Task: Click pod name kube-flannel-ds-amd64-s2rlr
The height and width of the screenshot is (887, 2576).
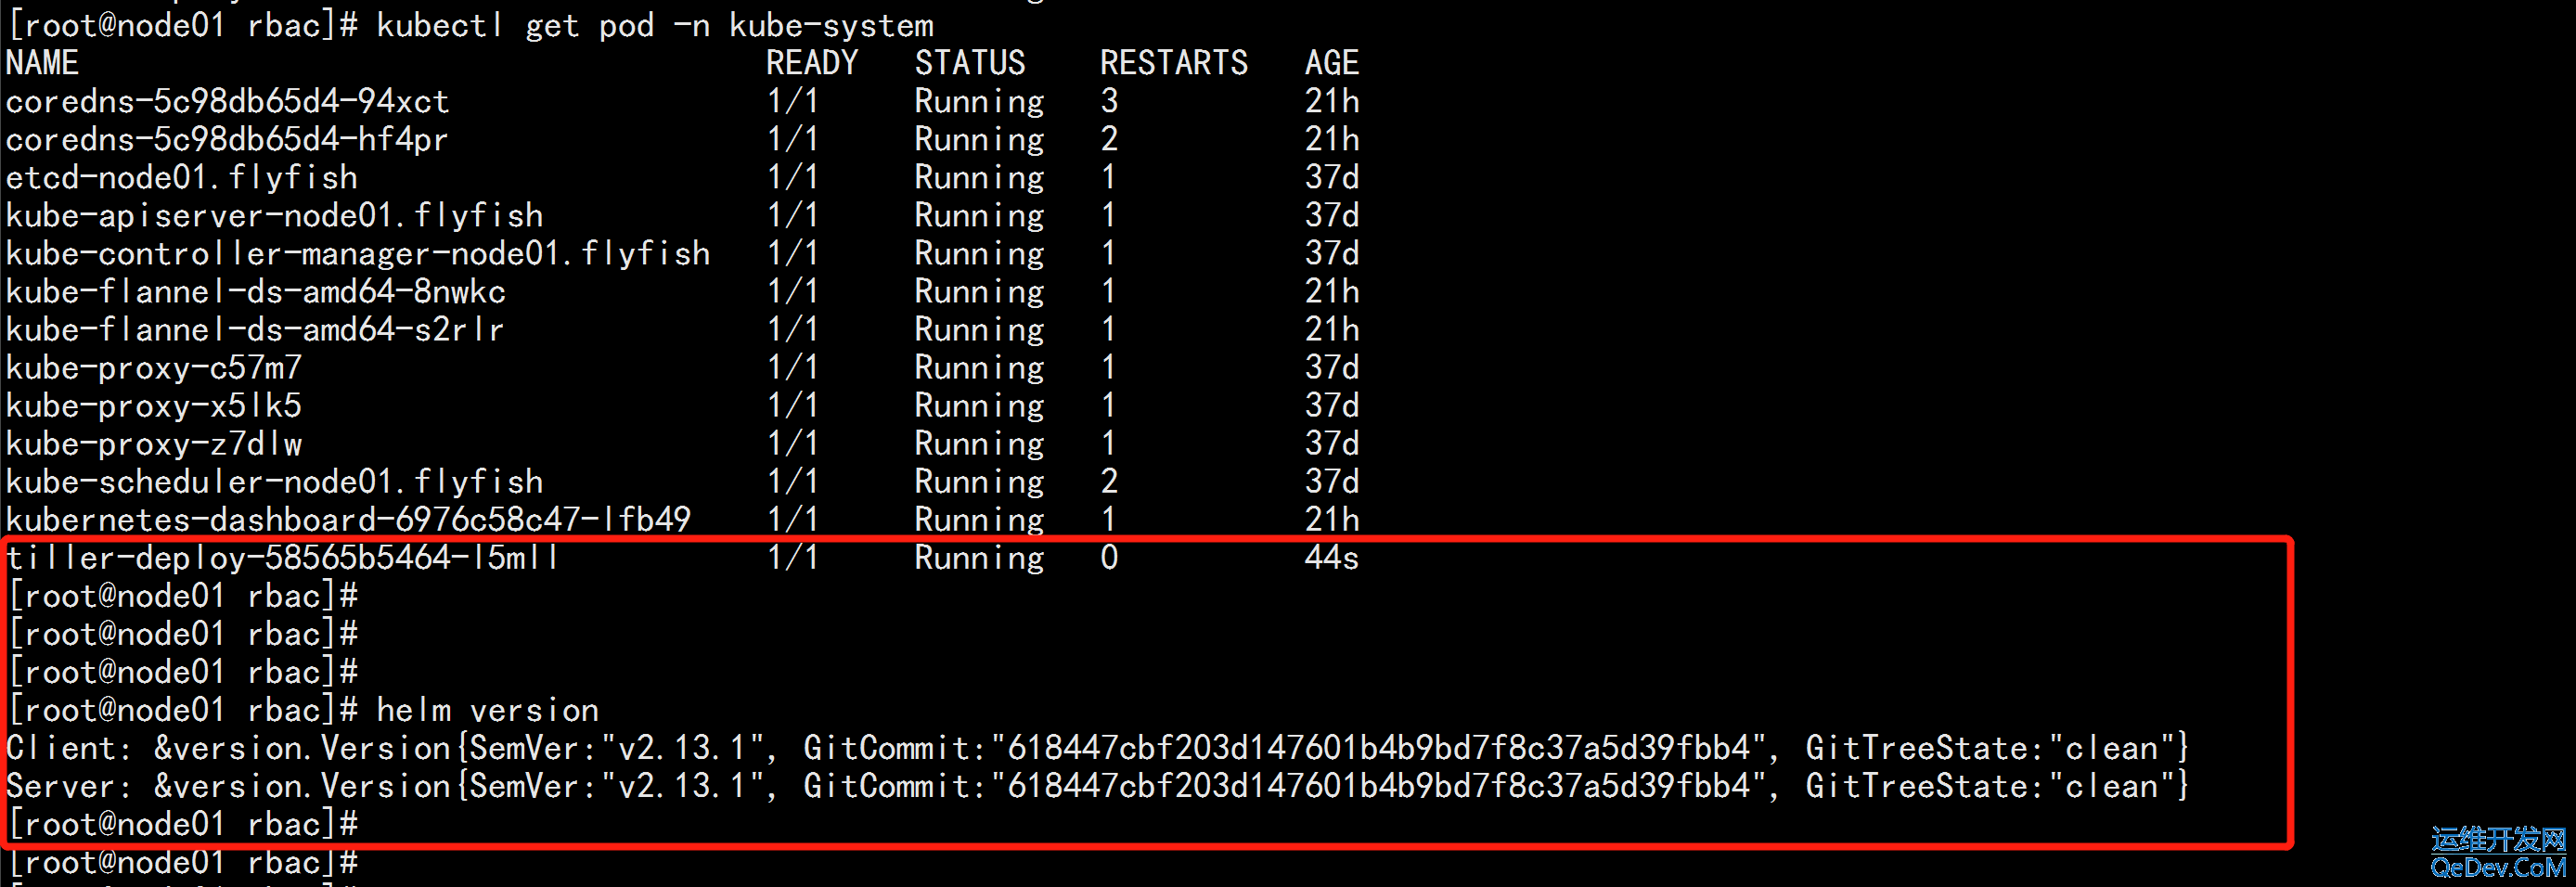Action: [255, 329]
